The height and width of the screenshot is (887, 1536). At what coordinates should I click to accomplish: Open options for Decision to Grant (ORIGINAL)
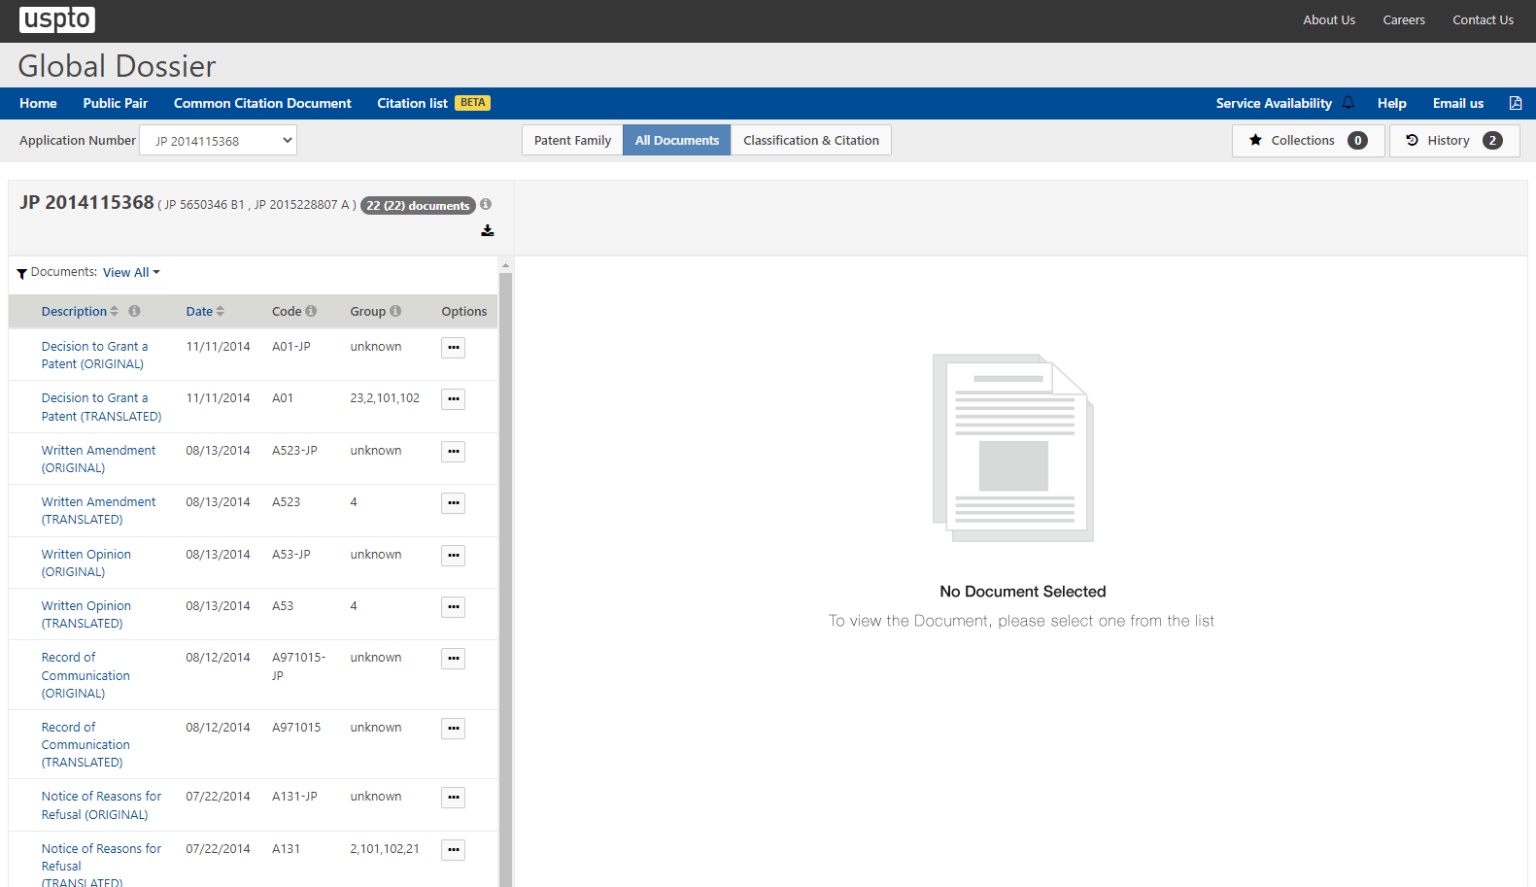pos(453,347)
